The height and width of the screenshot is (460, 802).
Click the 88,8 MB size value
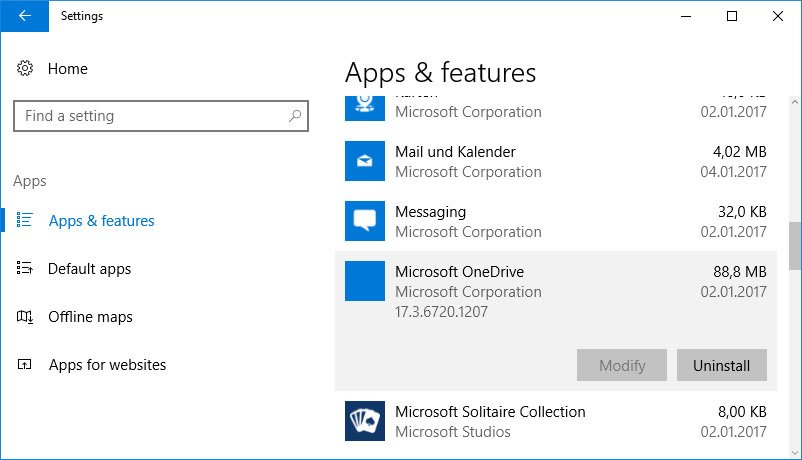(x=740, y=272)
